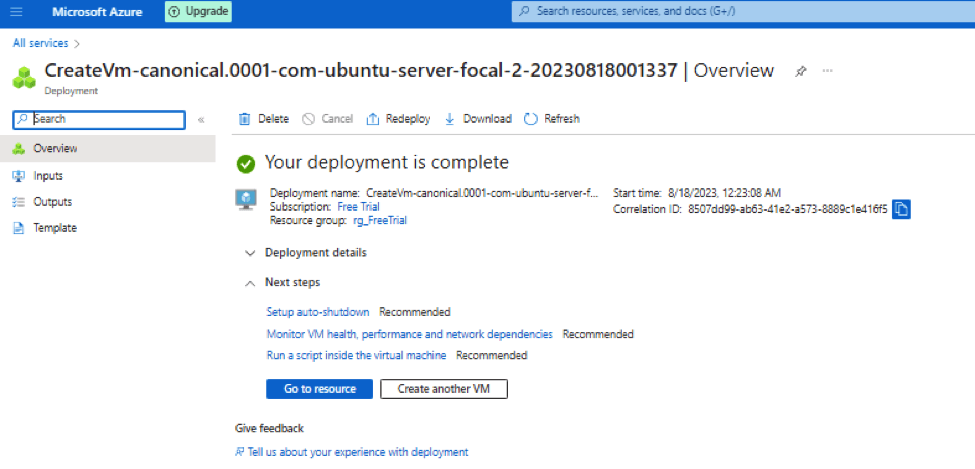
Task: Open the Free Trial subscription link
Action: pyautogui.click(x=358, y=206)
